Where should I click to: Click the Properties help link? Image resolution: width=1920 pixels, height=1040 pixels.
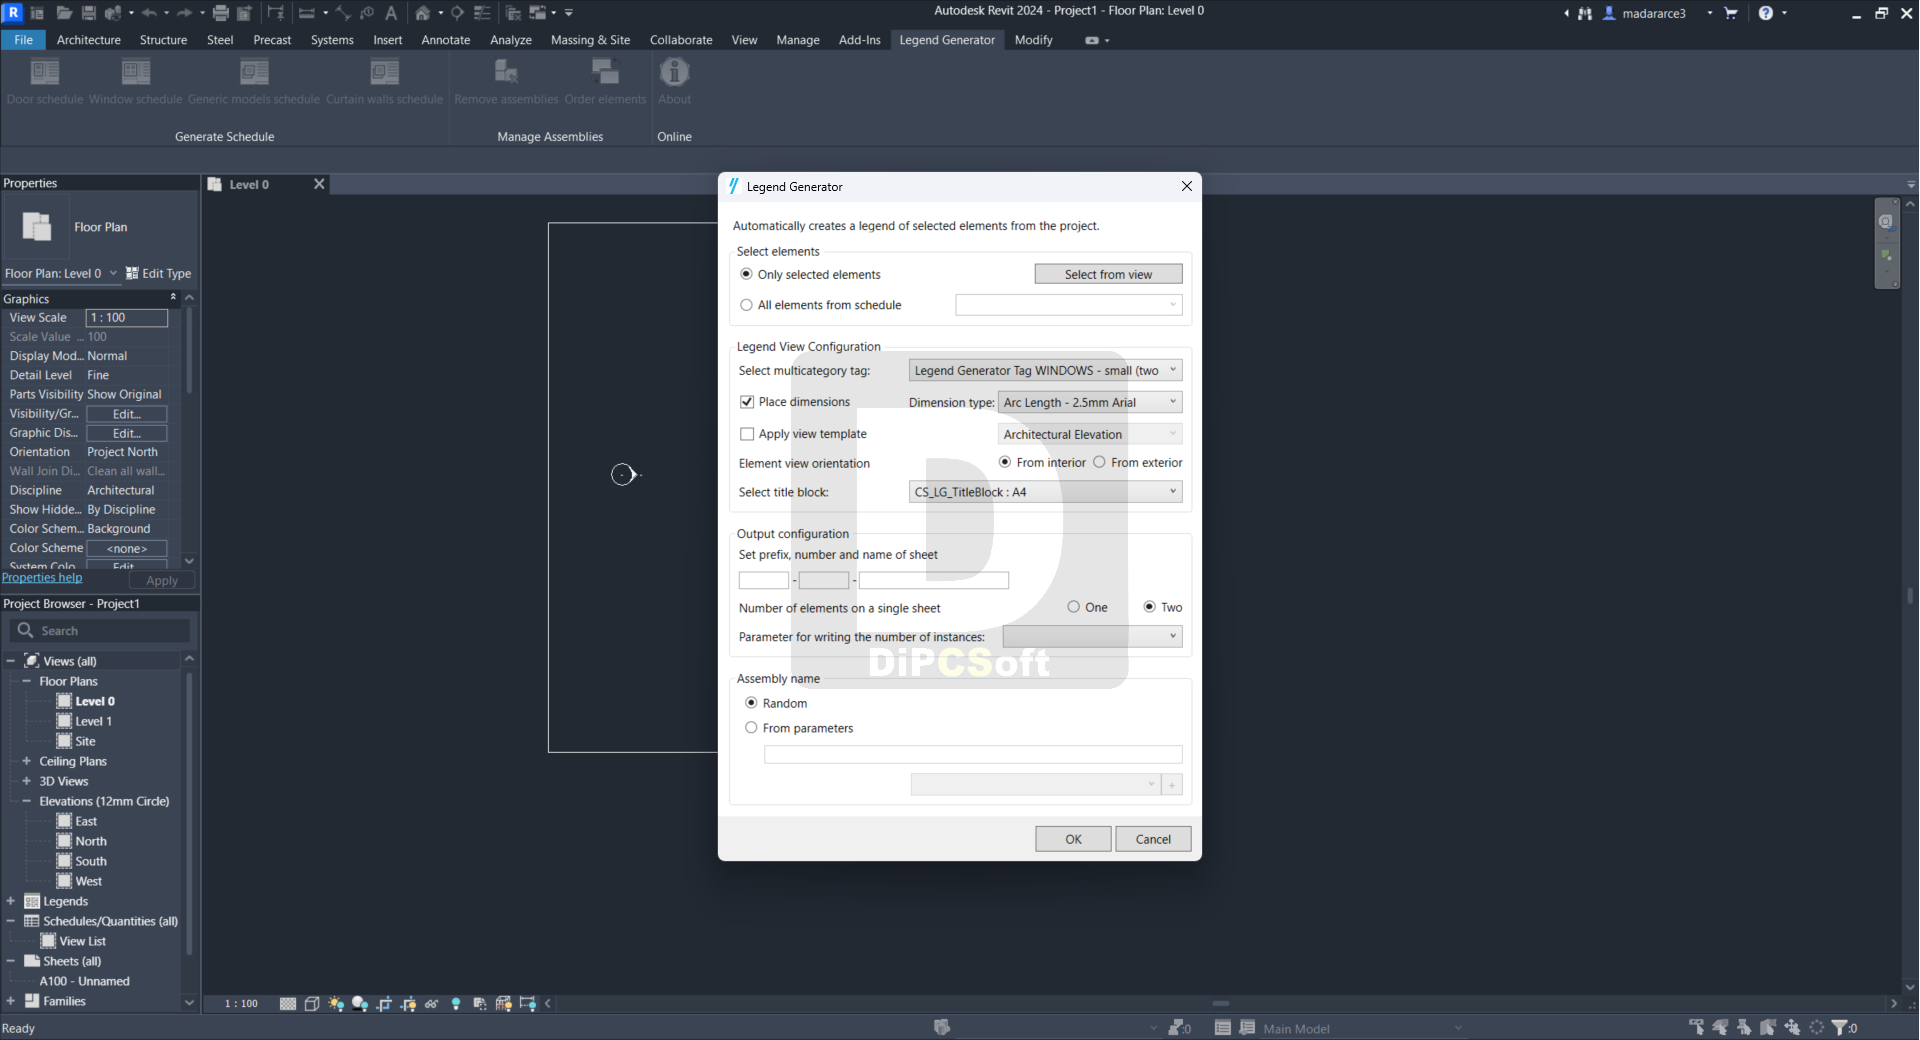click(42, 578)
